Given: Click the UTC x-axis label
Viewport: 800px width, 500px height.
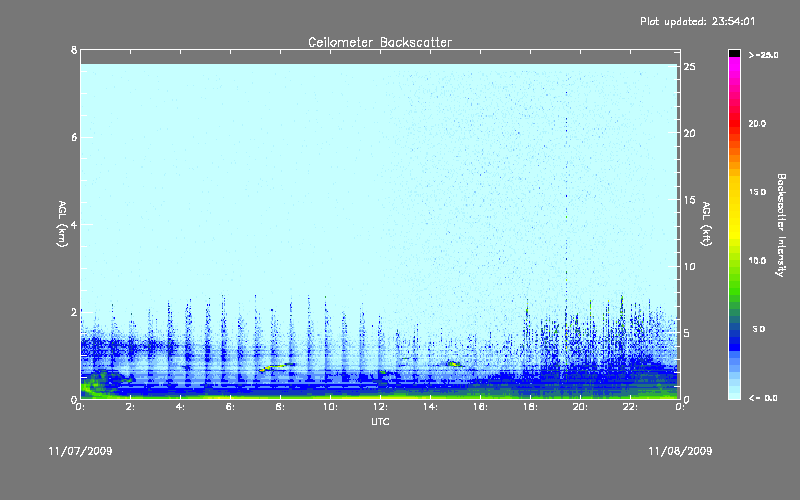Looking at the screenshot, I should [x=380, y=421].
